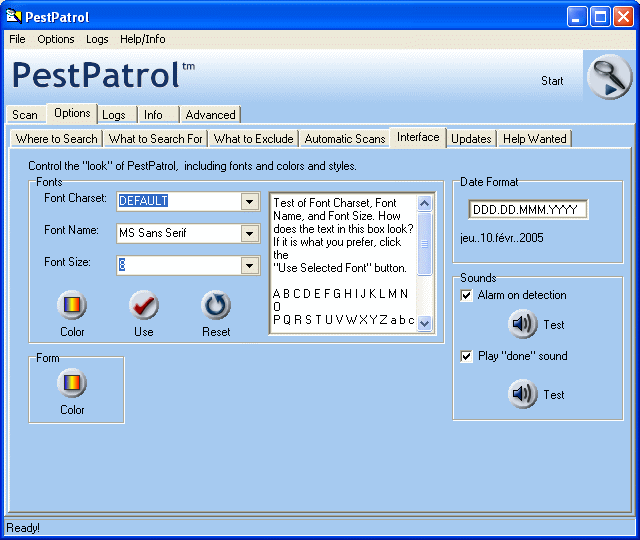Open the Where to Search sub-tab
The height and width of the screenshot is (540, 640).
point(57,139)
